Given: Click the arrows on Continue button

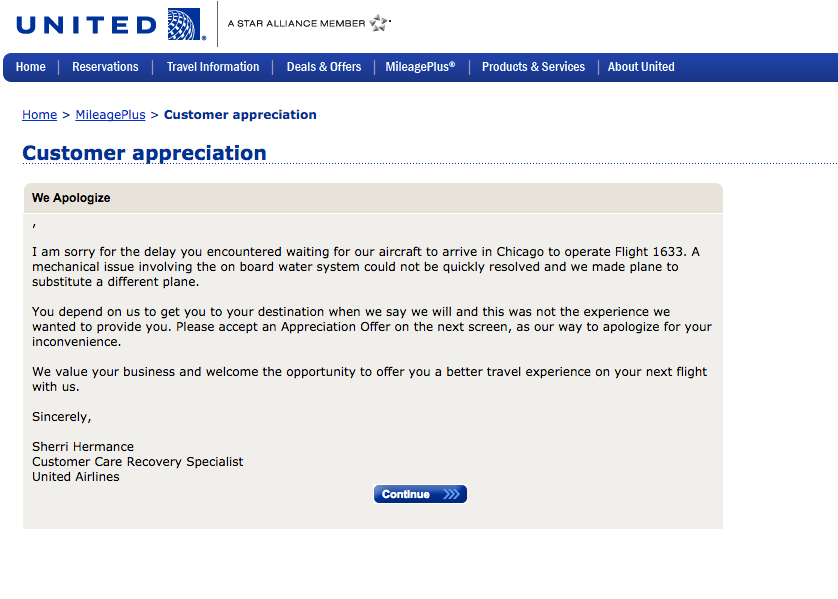Looking at the screenshot, I should tap(452, 494).
